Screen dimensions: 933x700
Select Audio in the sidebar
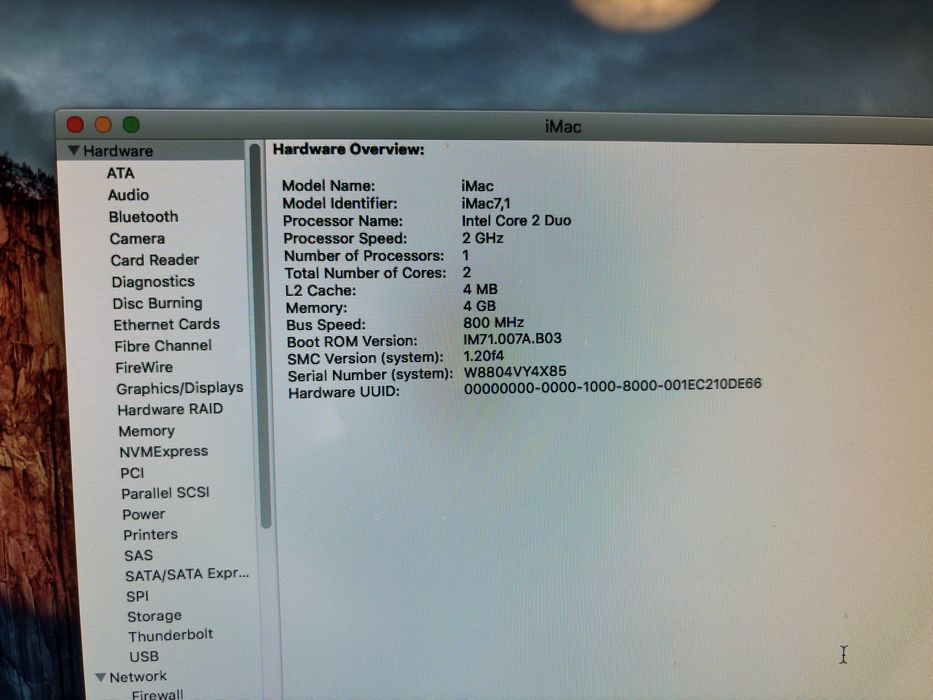point(129,195)
